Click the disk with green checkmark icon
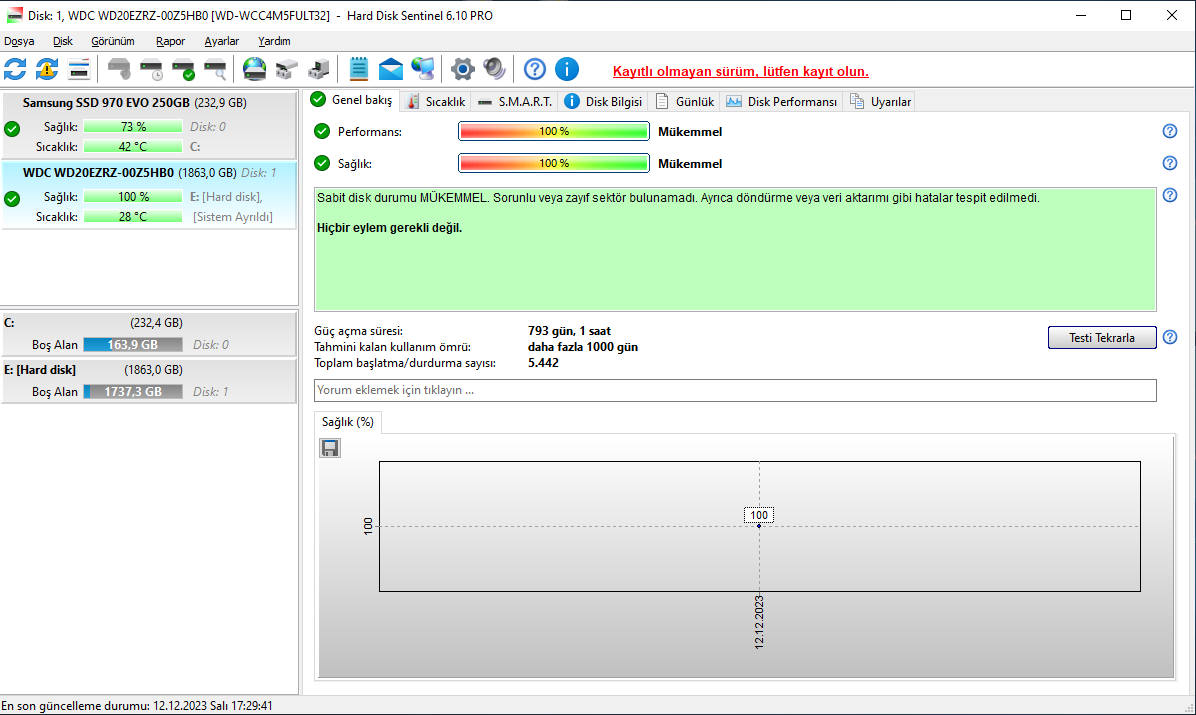The image size is (1196, 715). pos(183,69)
